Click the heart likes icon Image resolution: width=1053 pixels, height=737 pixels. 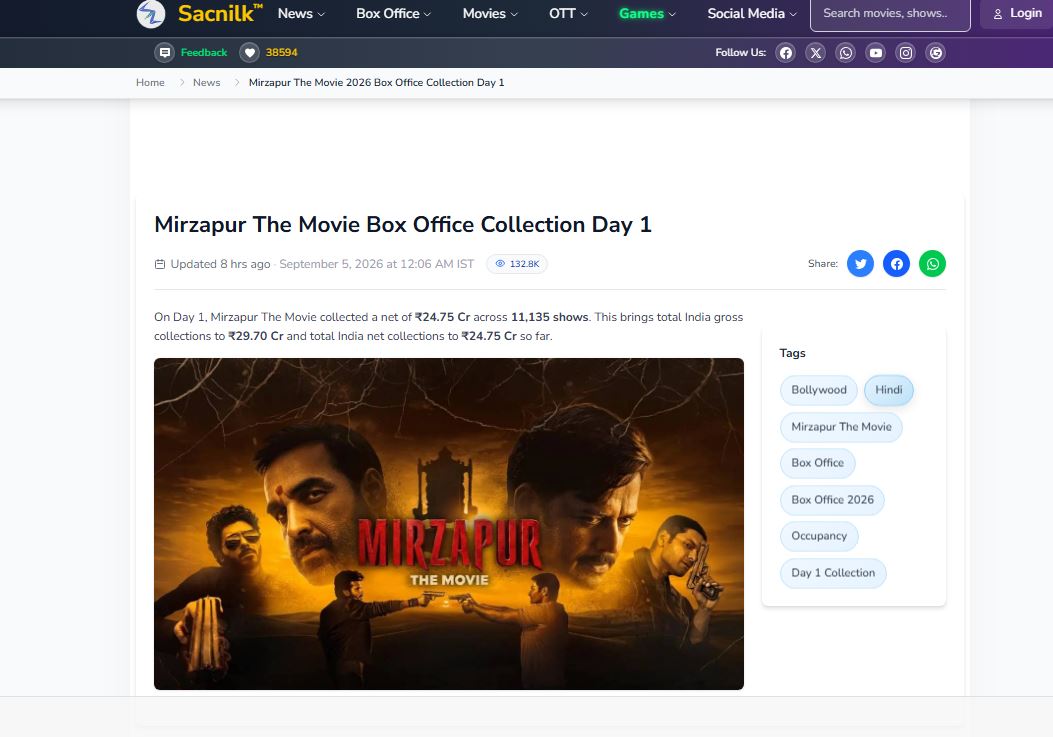click(x=249, y=52)
